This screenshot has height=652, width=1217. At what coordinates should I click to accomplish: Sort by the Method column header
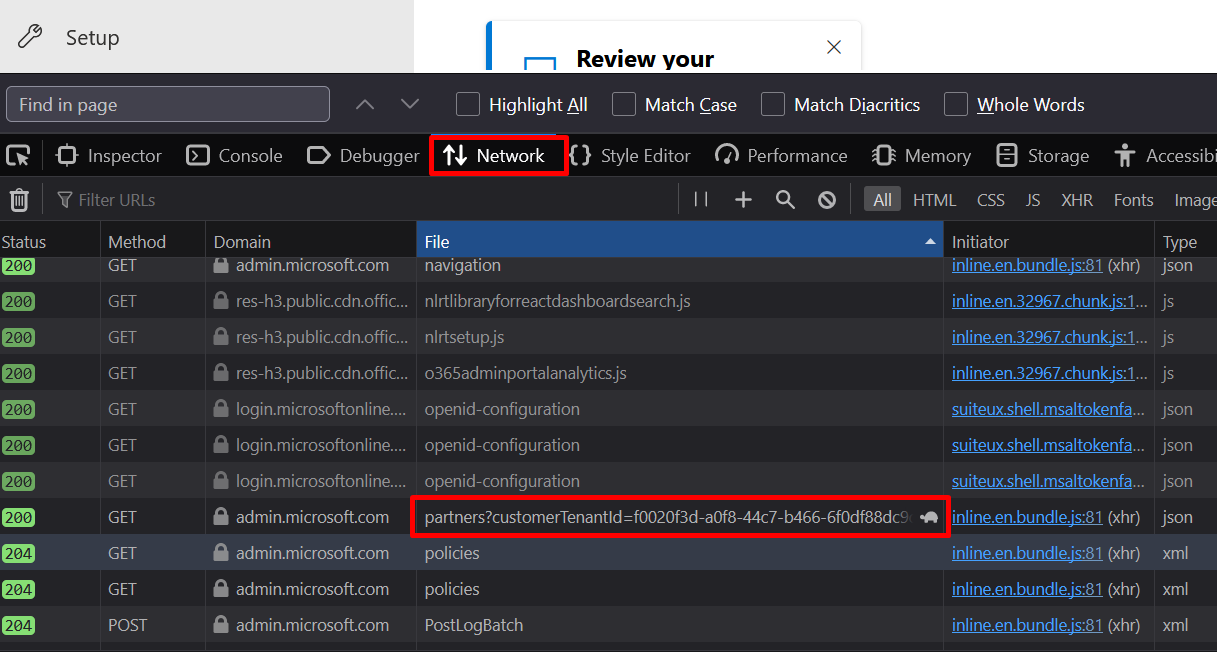click(x=153, y=242)
